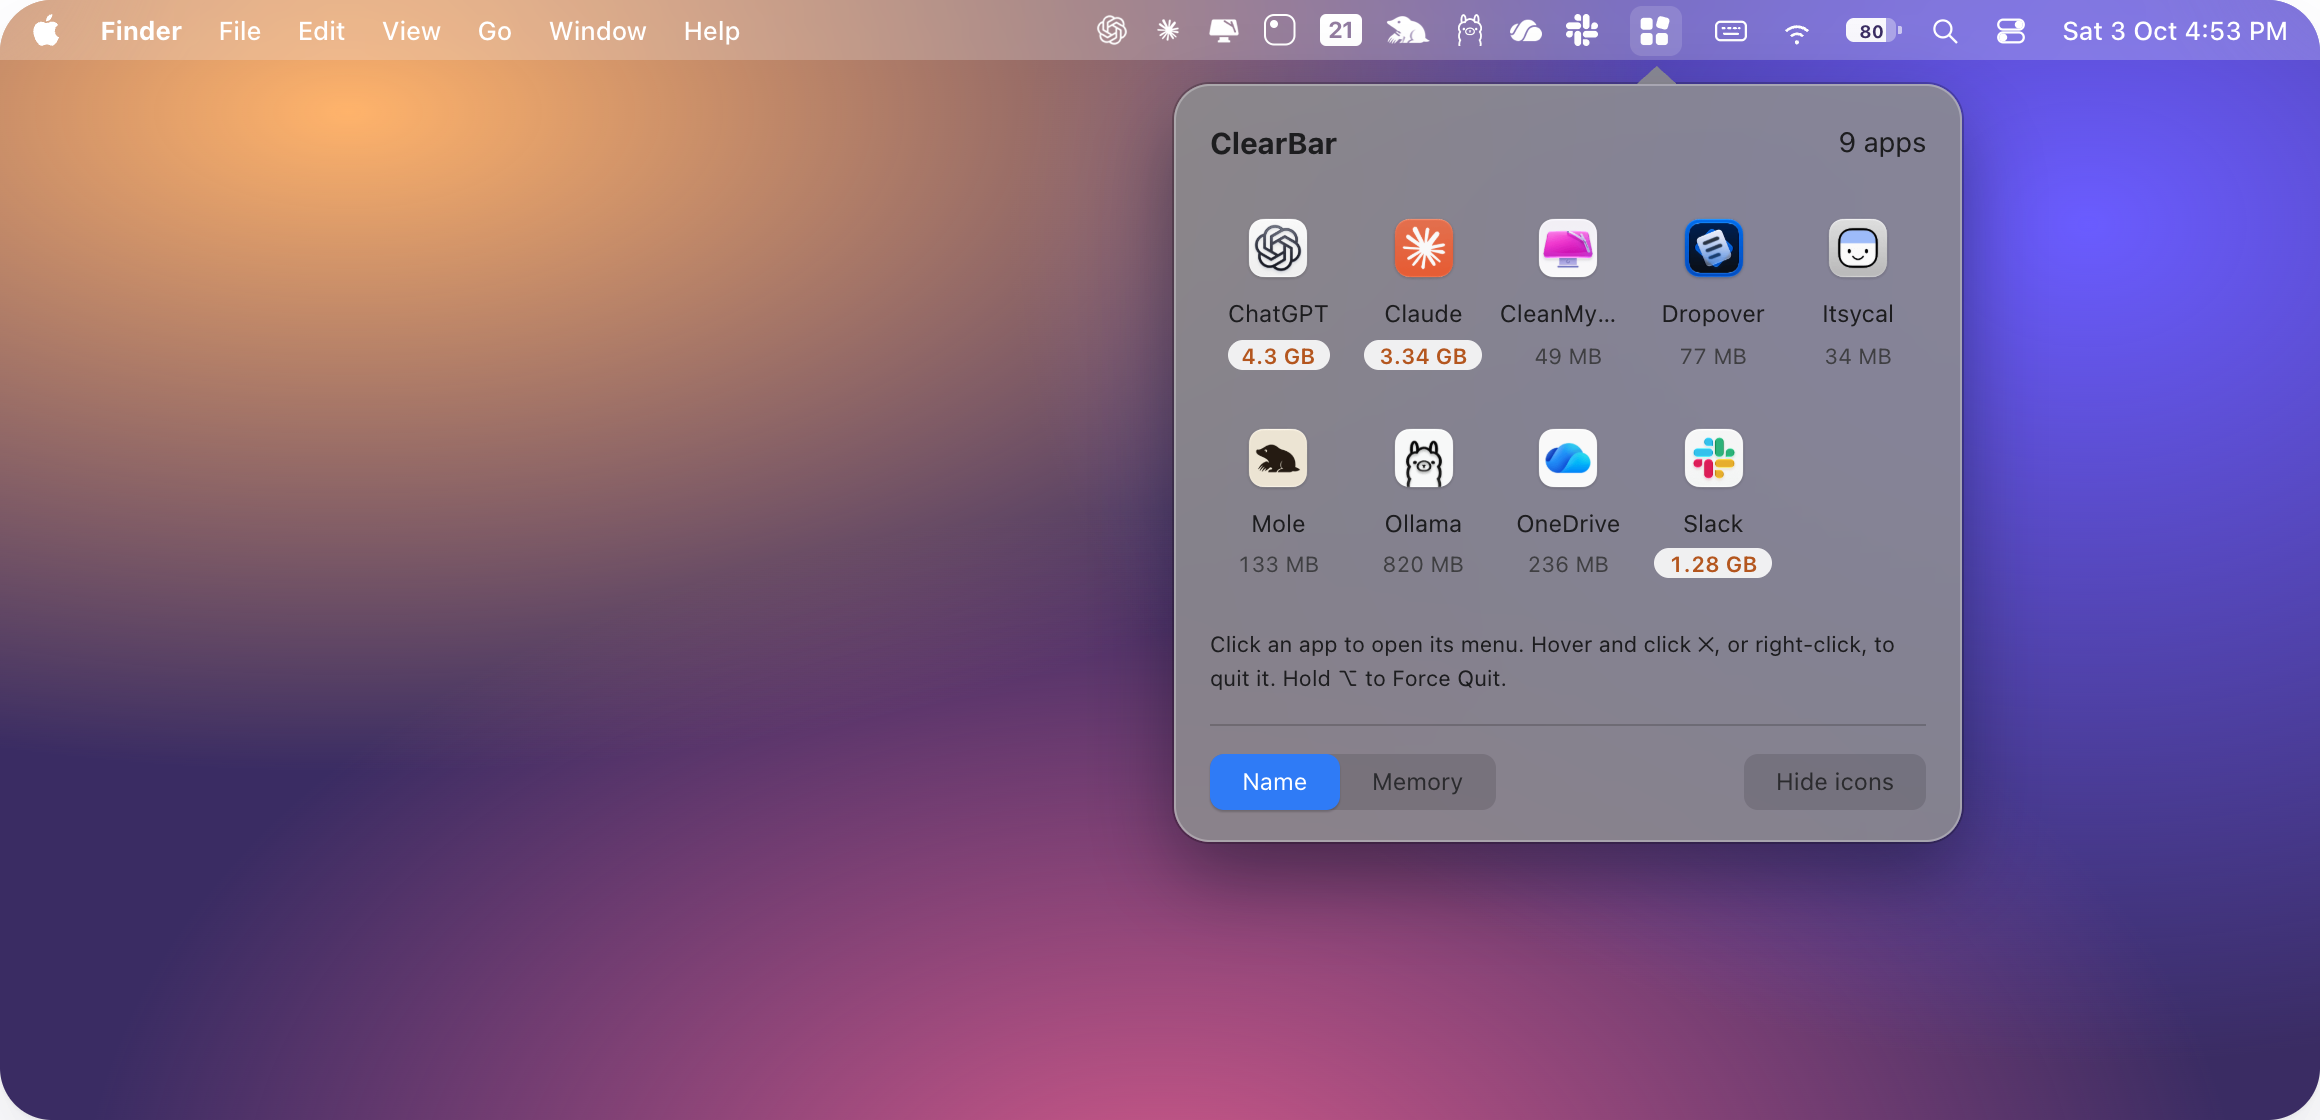Click the battery 80 indicator
This screenshot has width=2320, height=1120.
click(1873, 31)
